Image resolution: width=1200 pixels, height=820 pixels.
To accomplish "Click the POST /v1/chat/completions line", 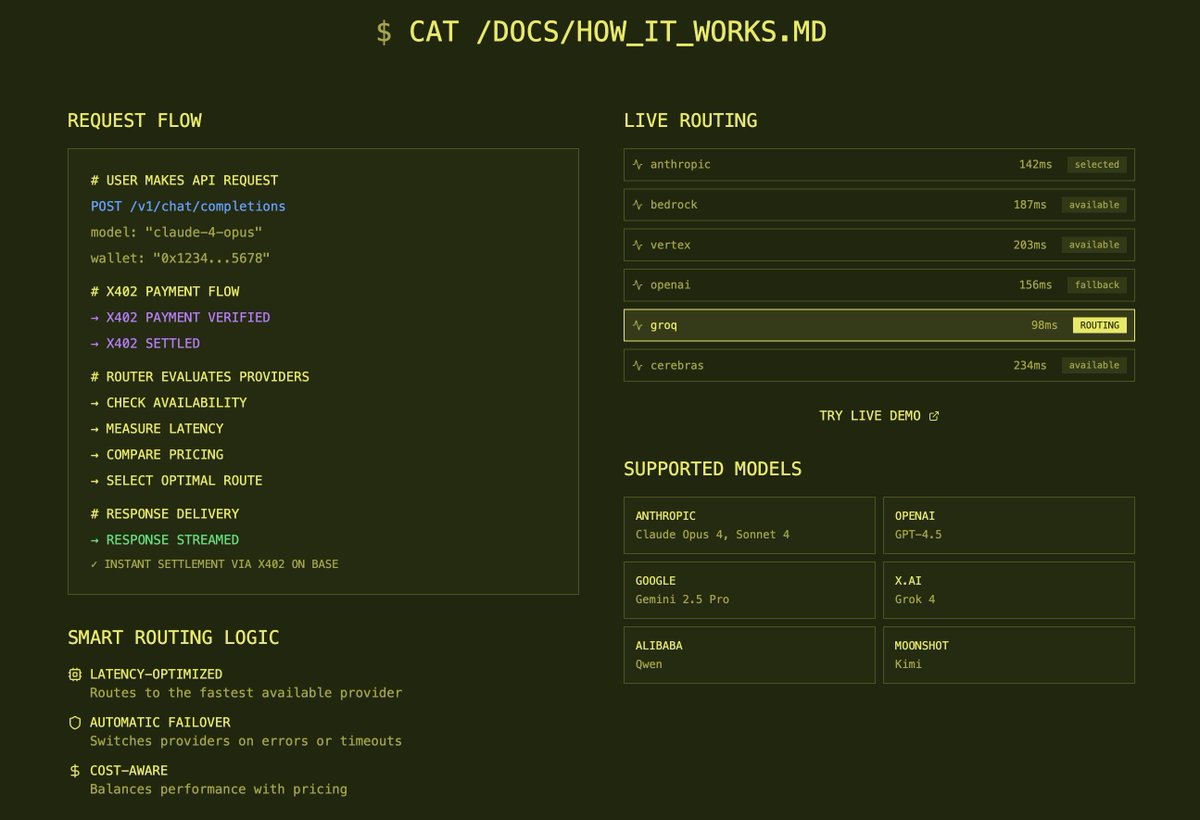I will (x=188, y=206).
